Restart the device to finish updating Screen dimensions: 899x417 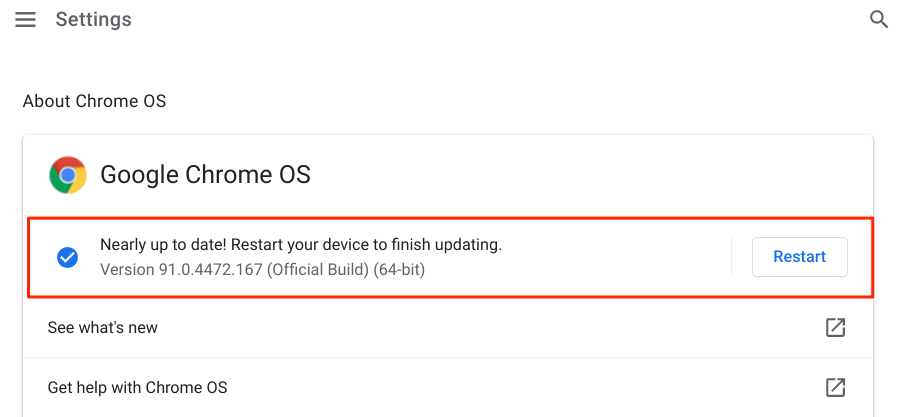[x=799, y=257]
